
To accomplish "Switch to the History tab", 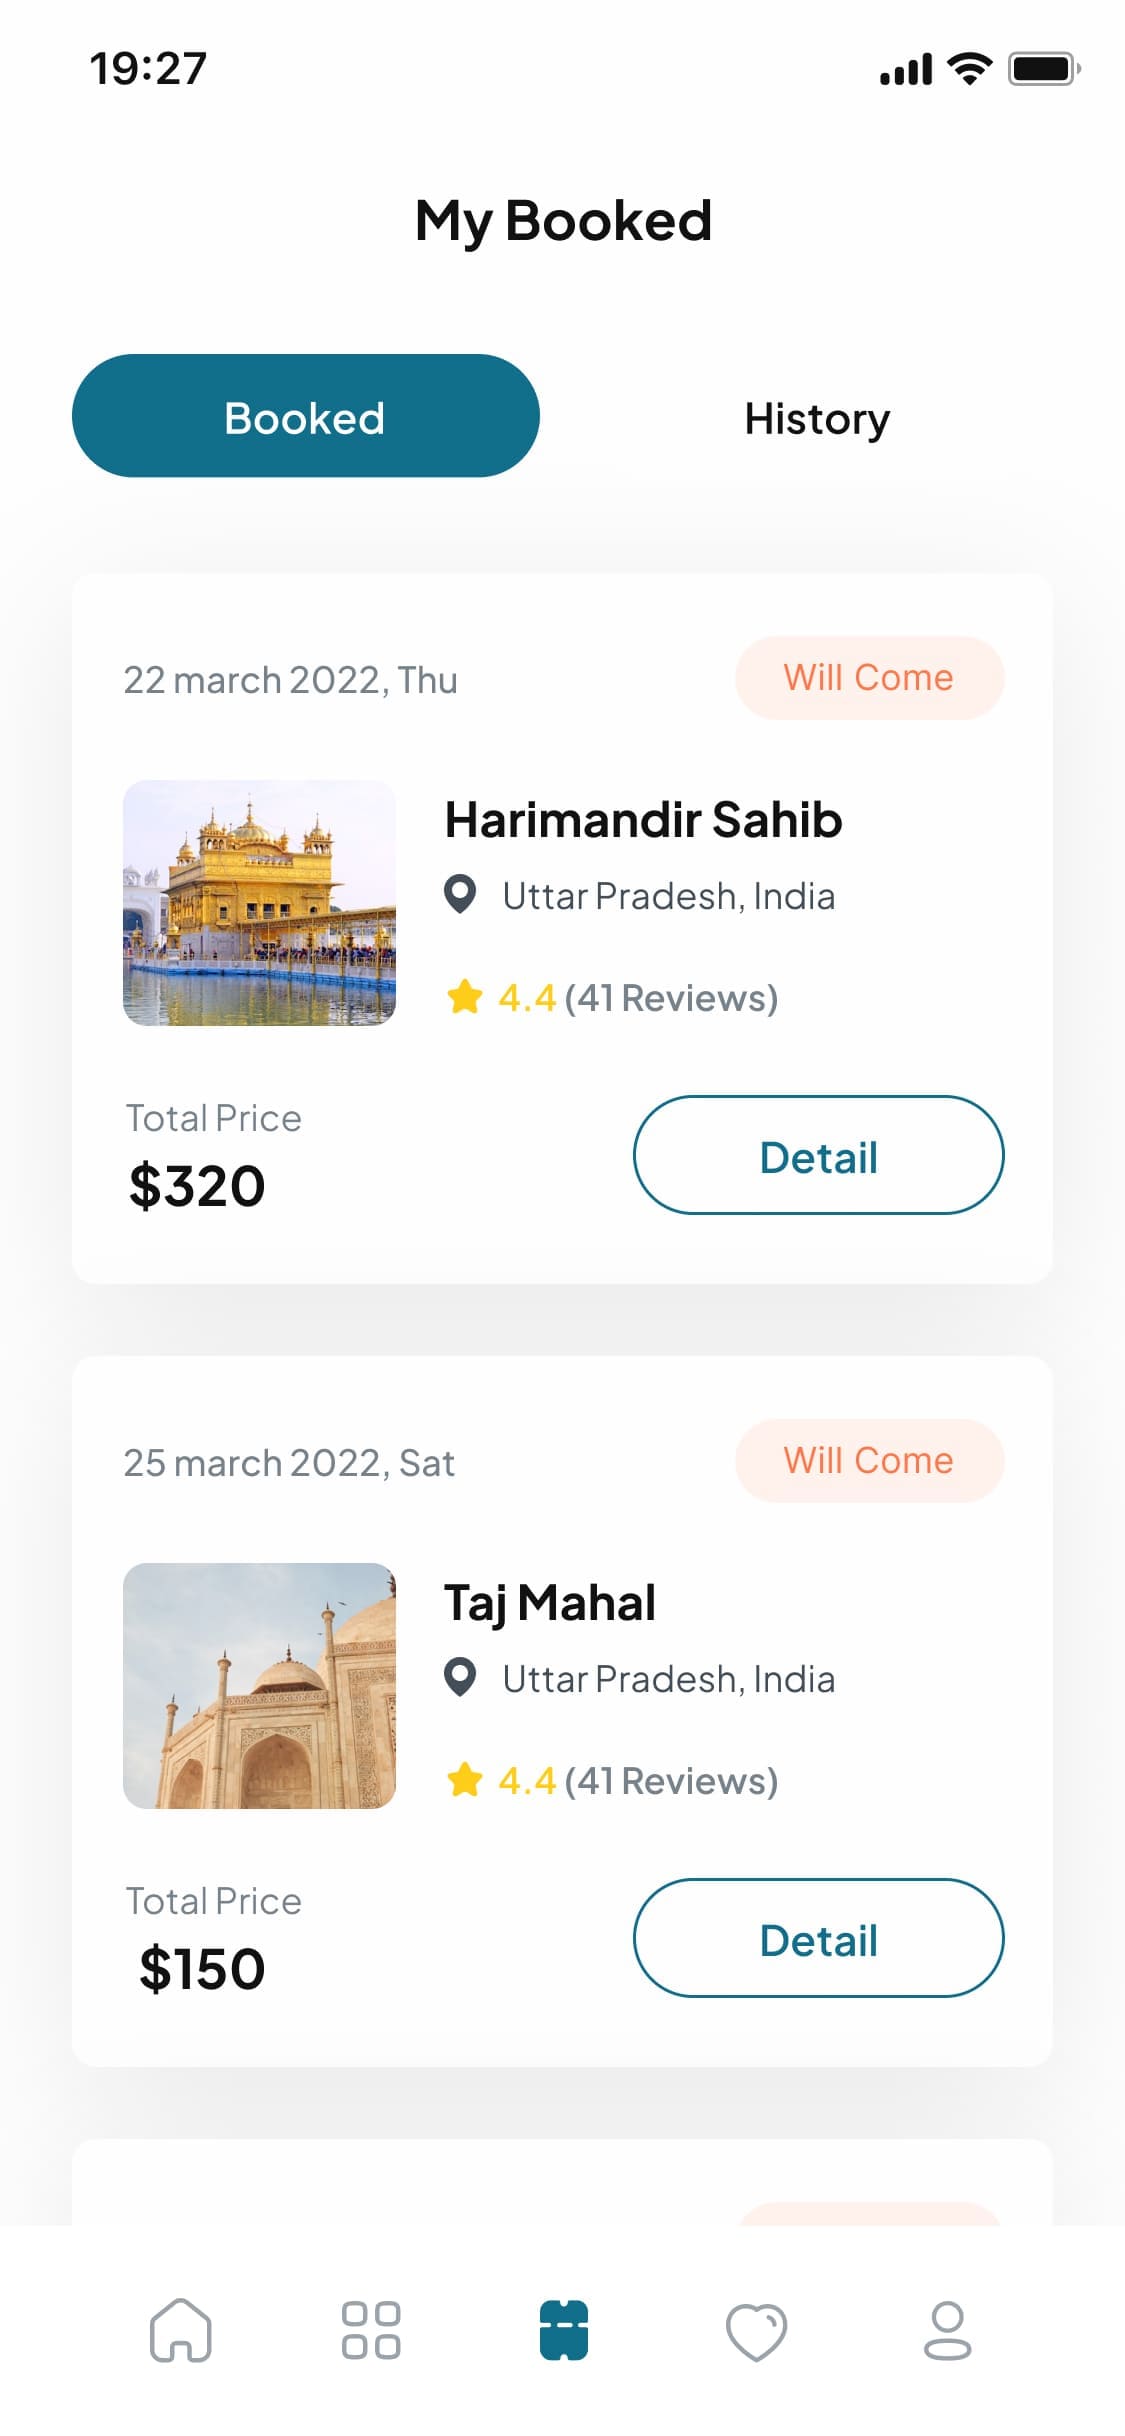I will pos(817,418).
